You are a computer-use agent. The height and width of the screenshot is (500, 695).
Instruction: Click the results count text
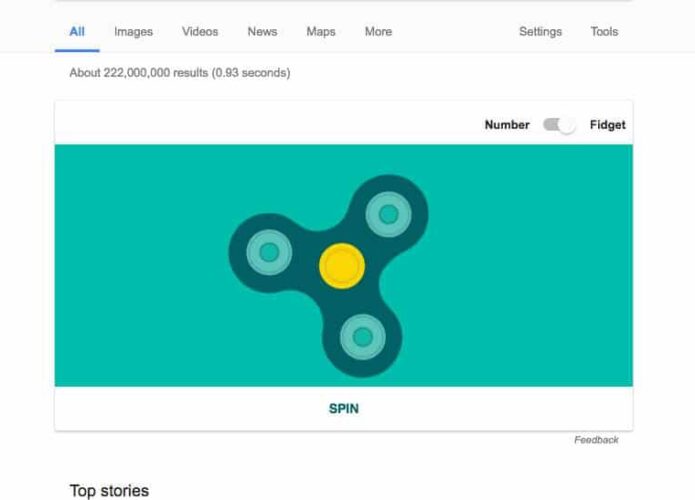(180, 73)
